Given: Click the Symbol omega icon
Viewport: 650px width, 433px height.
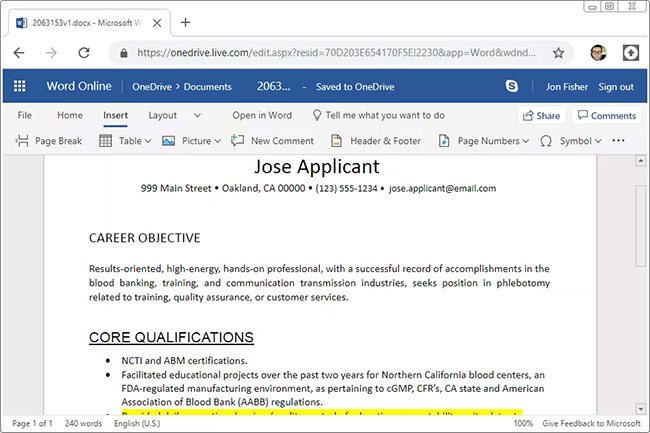Looking at the screenshot, I should coord(546,141).
